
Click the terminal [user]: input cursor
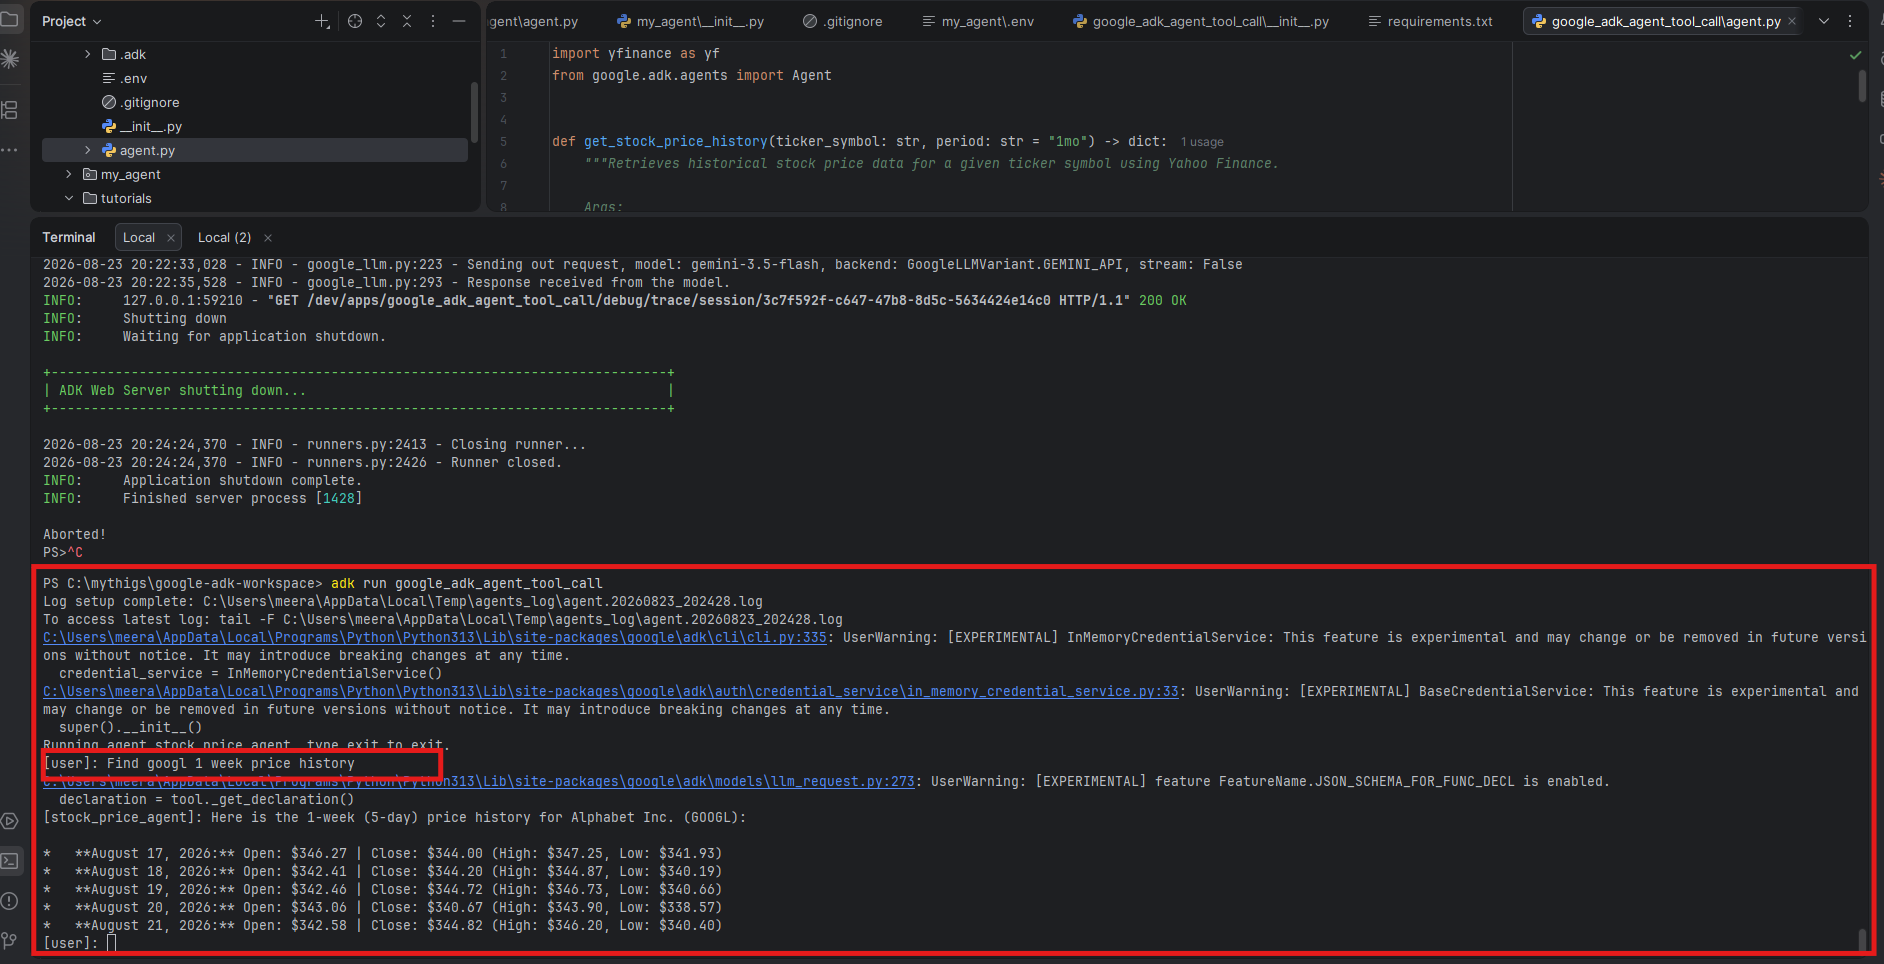(112, 943)
